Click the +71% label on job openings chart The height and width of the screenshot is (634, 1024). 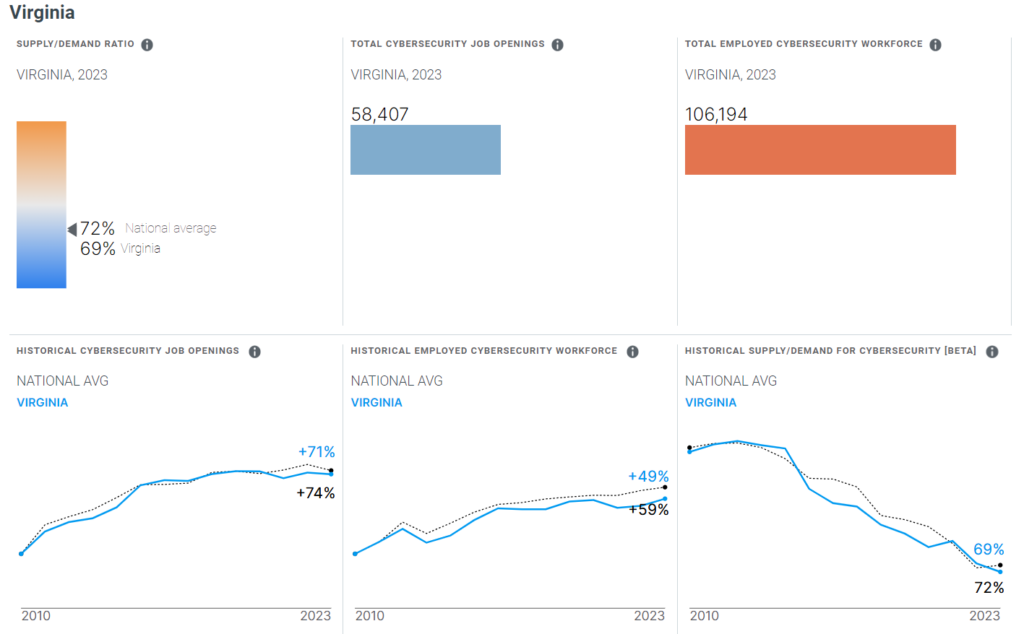316,452
